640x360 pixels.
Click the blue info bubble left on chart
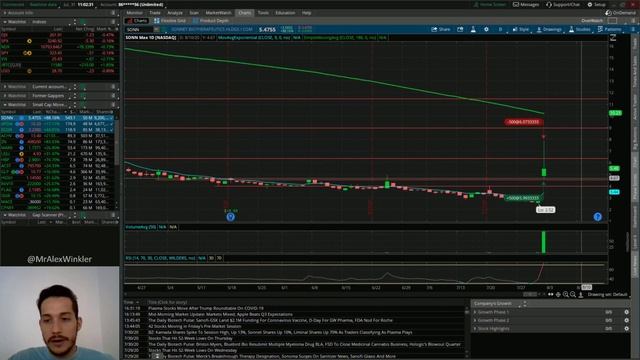pyautogui.click(x=231, y=217)
